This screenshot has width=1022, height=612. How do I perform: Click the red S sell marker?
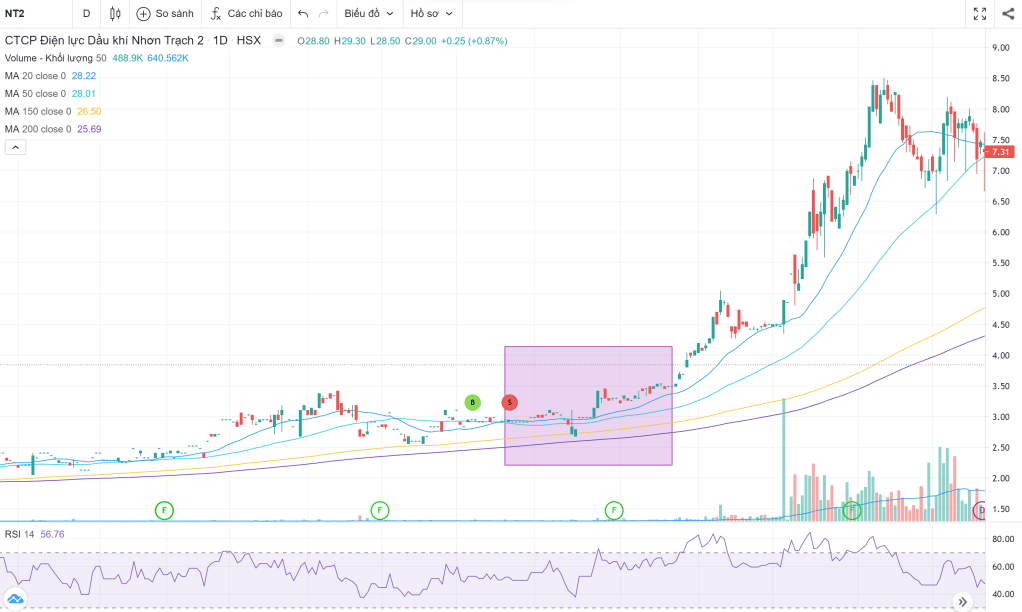[510, 402]
